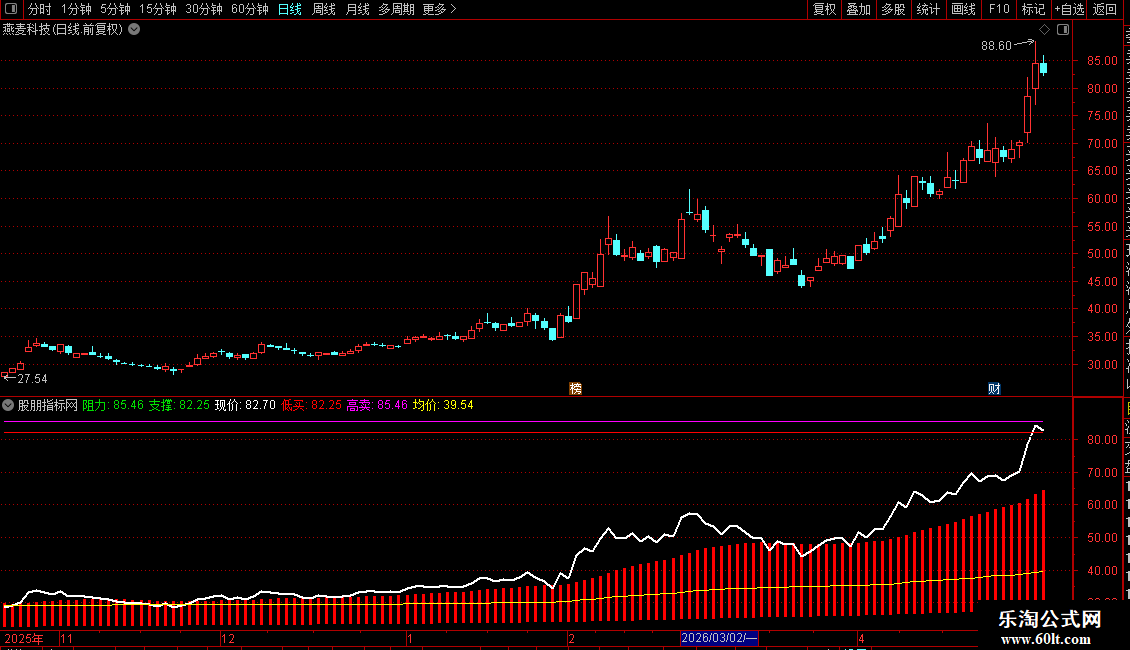Open the 股朋指标网 indicator dropdown
Image resolution: width=1130 pixels, height=650 pixels.
pyautogui.click(x=8, y=405)
